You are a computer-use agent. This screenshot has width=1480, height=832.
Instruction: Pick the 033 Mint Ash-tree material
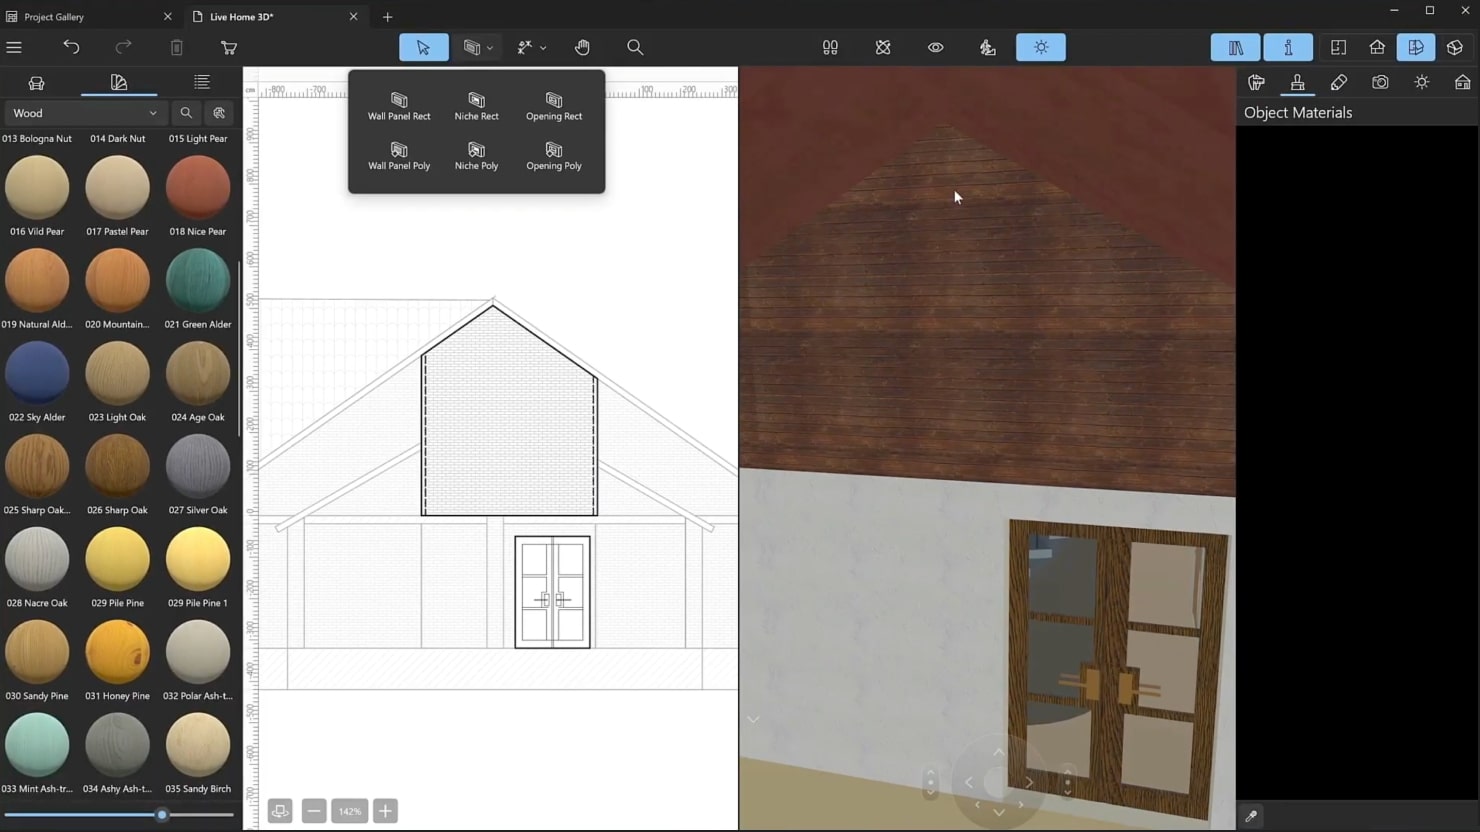click(x=37, y=746)
